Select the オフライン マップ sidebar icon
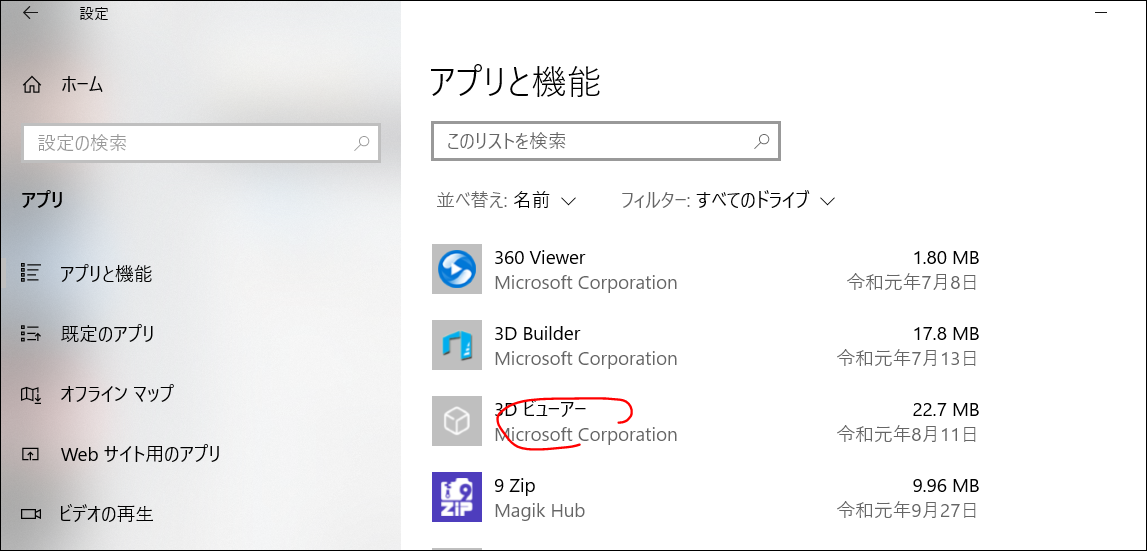 click(x=30, y=394)
